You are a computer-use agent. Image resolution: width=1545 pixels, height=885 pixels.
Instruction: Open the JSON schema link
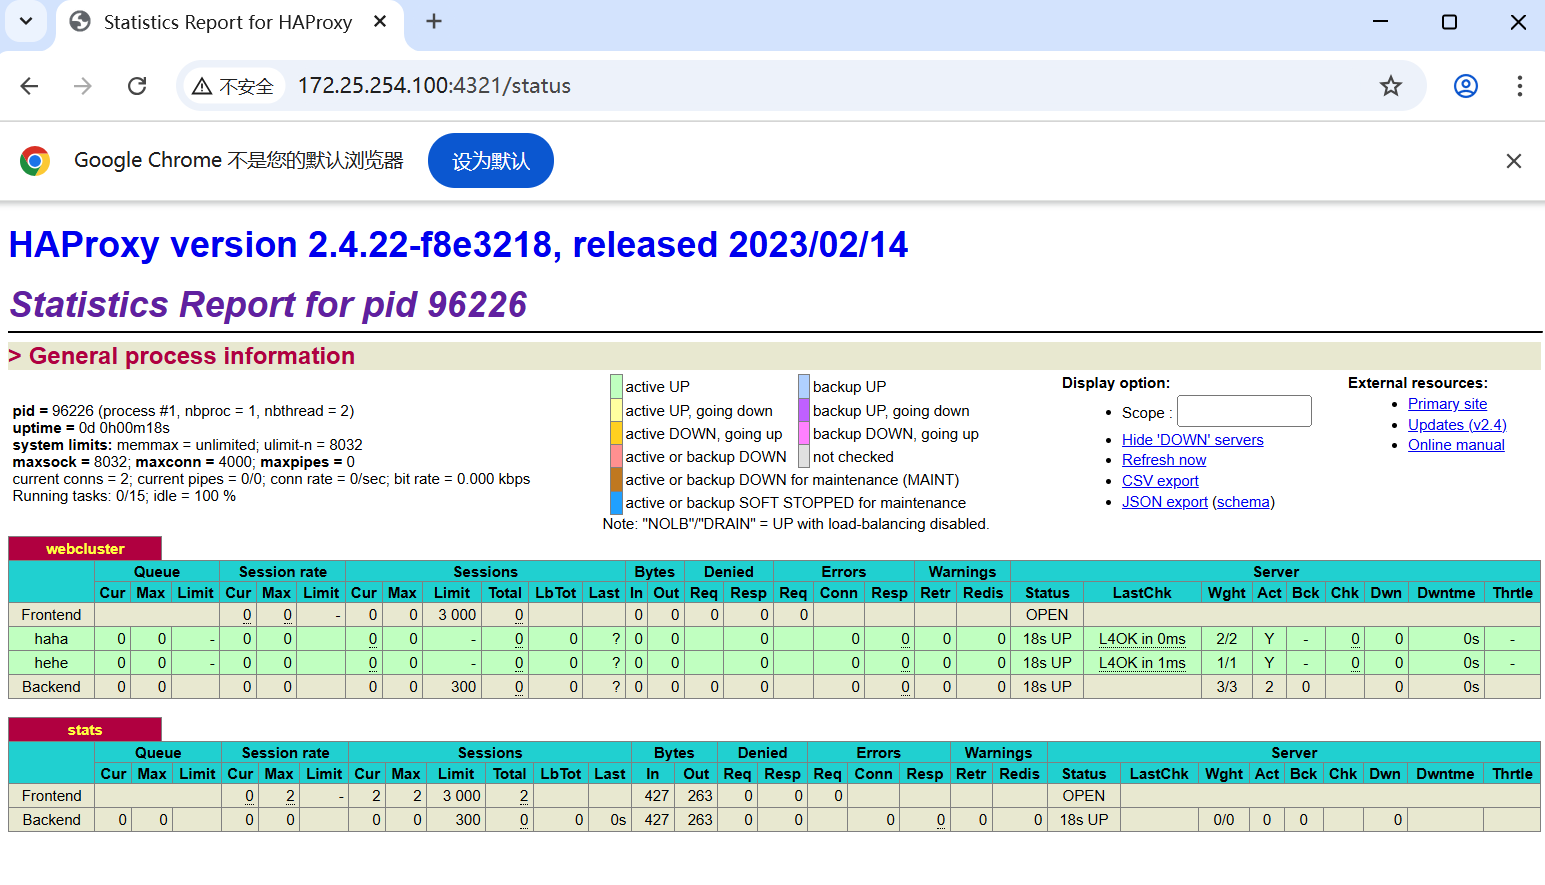coord(1244,502)
